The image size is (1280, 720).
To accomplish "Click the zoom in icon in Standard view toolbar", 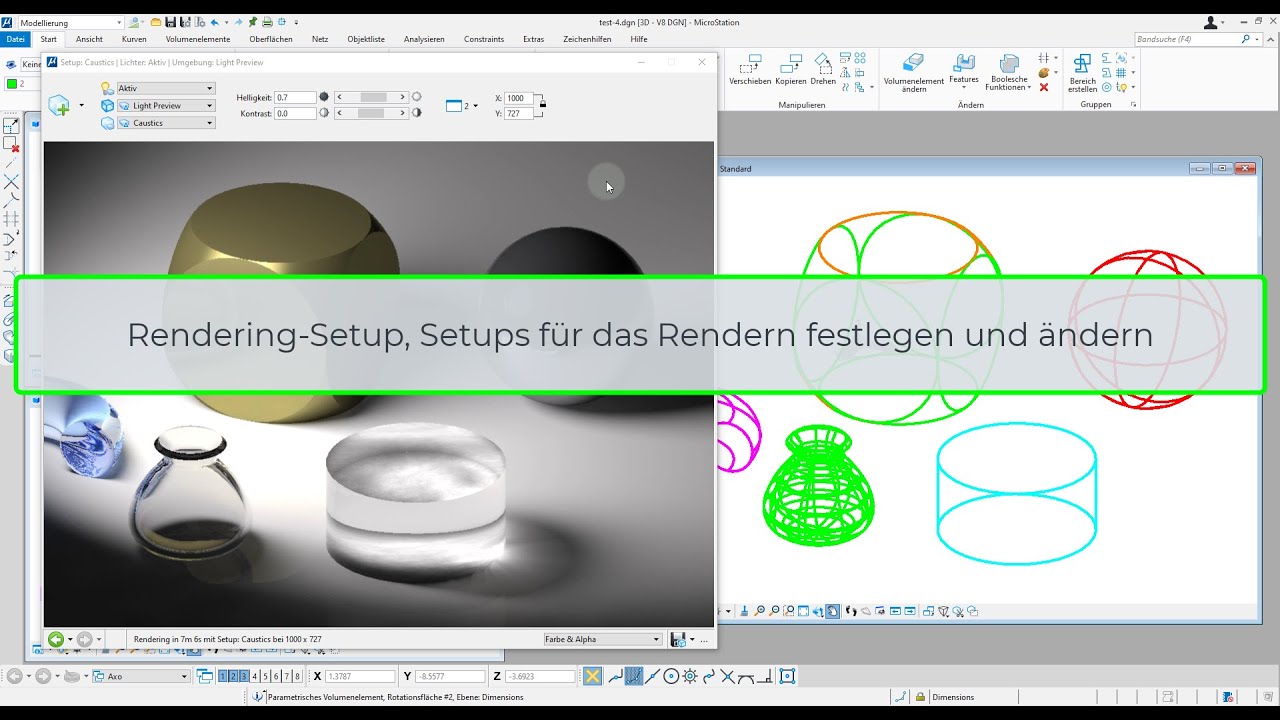I will coord(760,611).
